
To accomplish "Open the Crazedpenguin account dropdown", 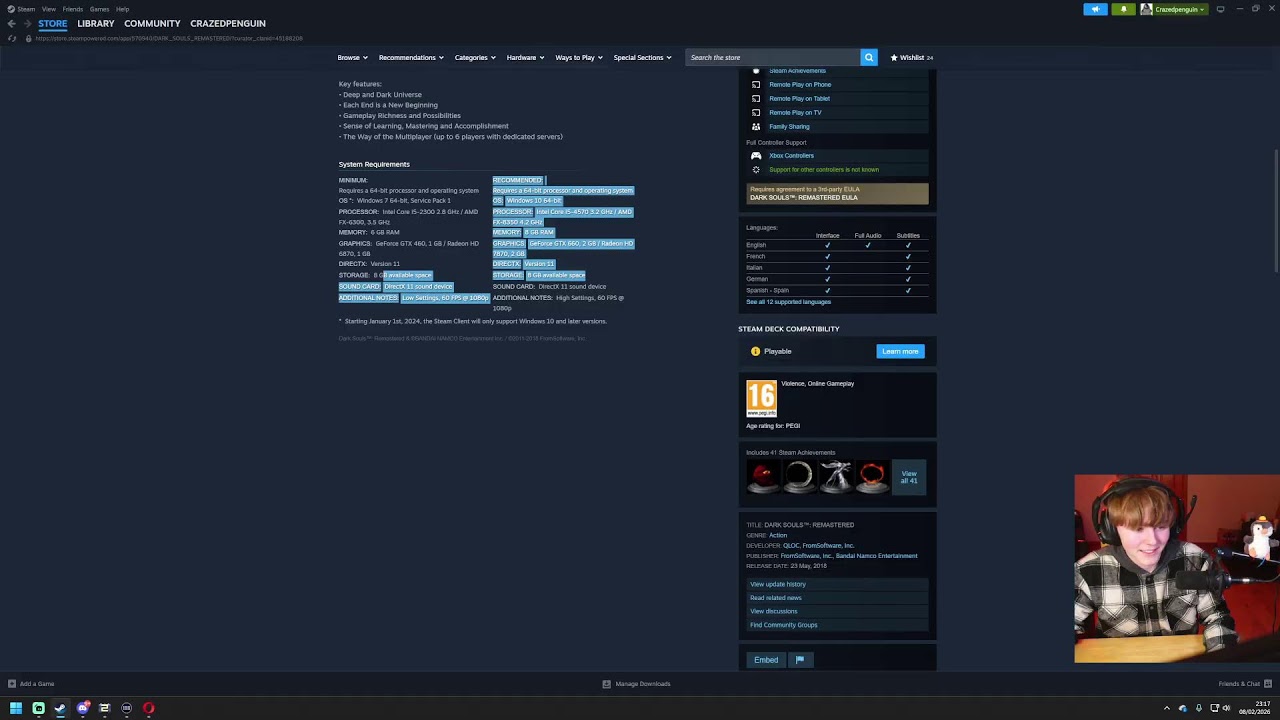I will (x=1174, y=9).
